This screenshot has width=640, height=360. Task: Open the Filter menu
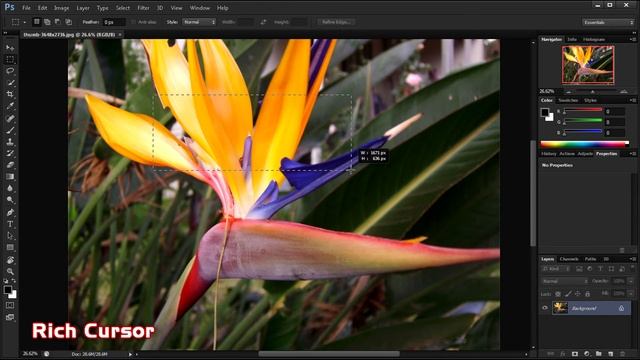coord(143,8)
